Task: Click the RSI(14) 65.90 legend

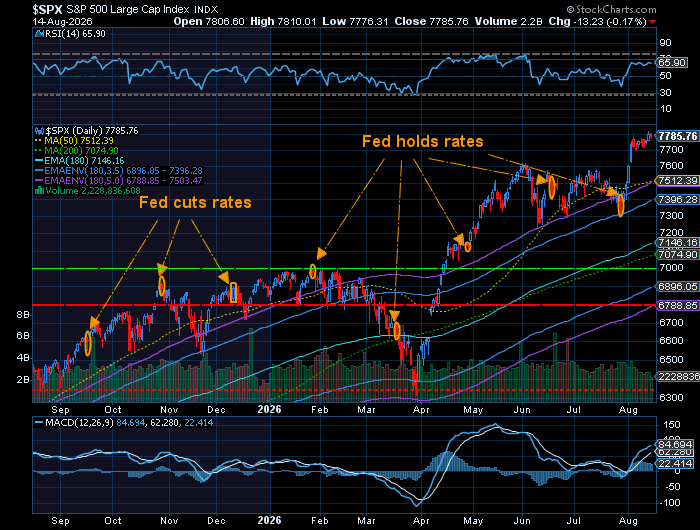Action: [x=75, y=34]
